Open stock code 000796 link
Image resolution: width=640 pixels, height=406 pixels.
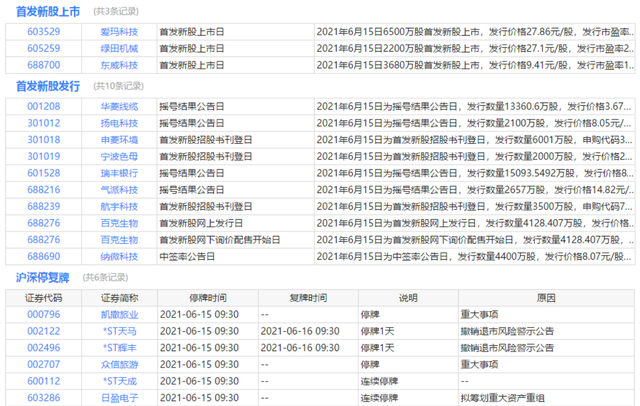(x=44, y=315)
